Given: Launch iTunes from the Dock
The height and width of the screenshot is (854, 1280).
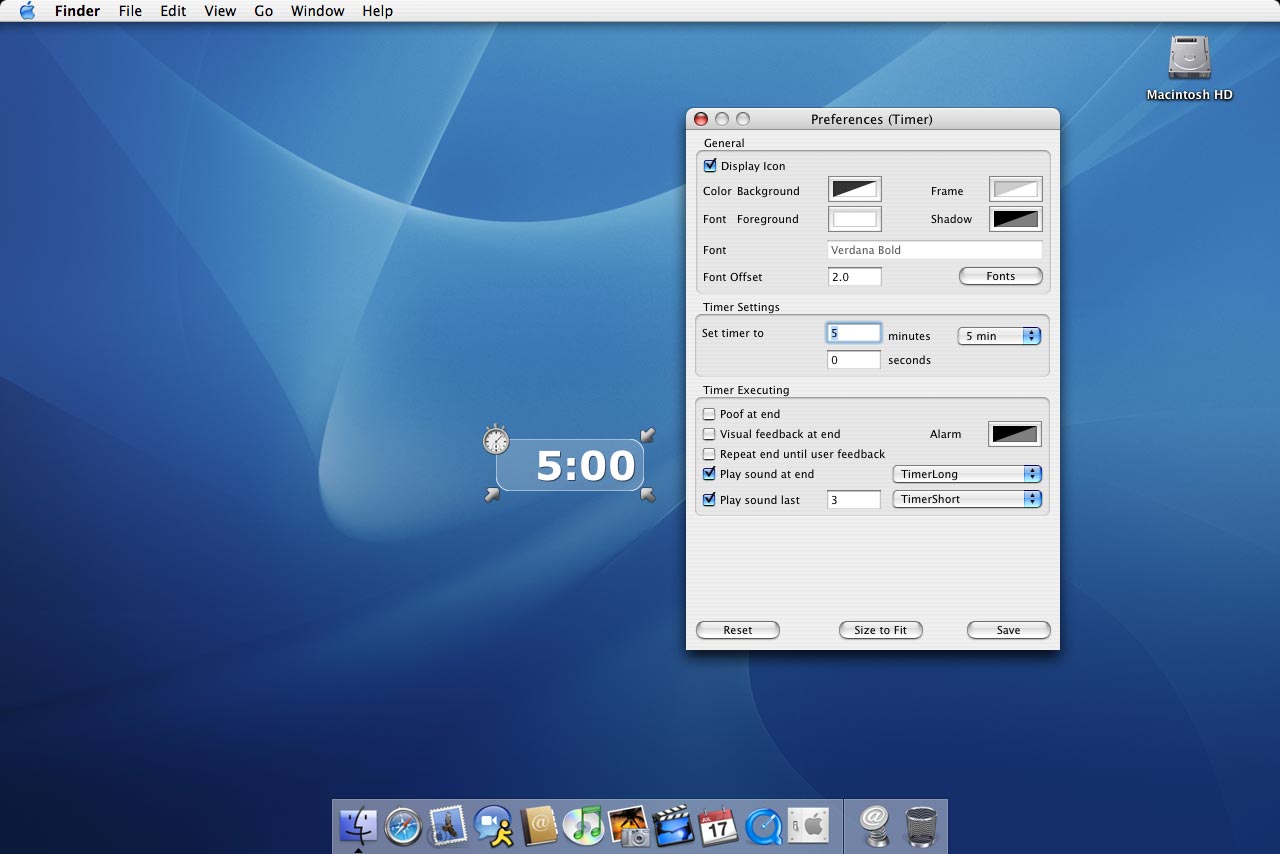Looking at the screenshot, I should tap(582, 826).
